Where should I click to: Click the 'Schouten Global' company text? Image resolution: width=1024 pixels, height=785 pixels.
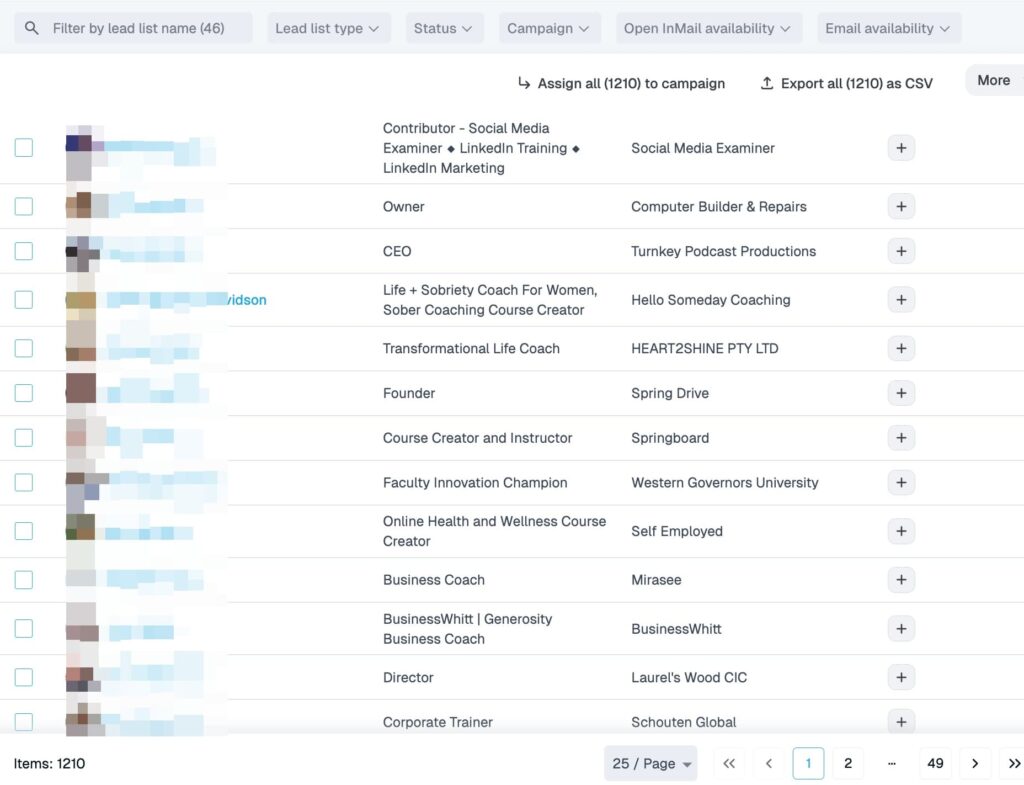click(x=683, y=722)
